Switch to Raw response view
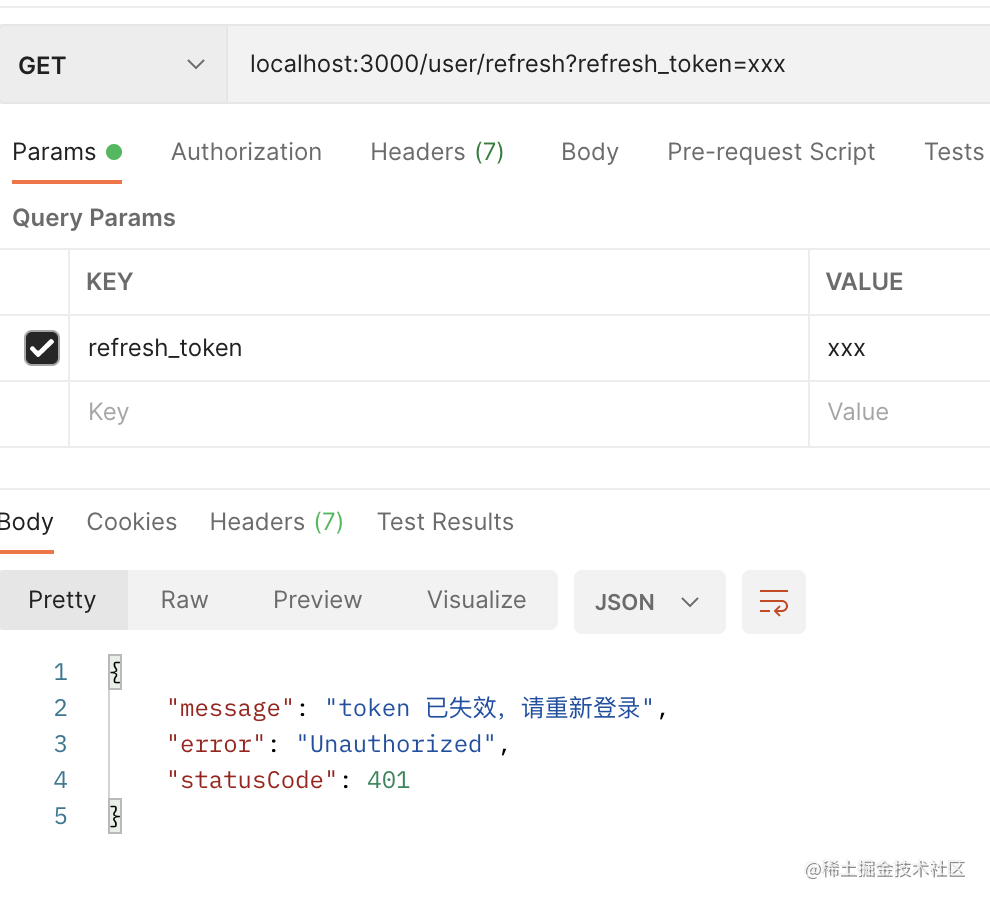Viewport: 990px width, 904px height. [184, 600]
